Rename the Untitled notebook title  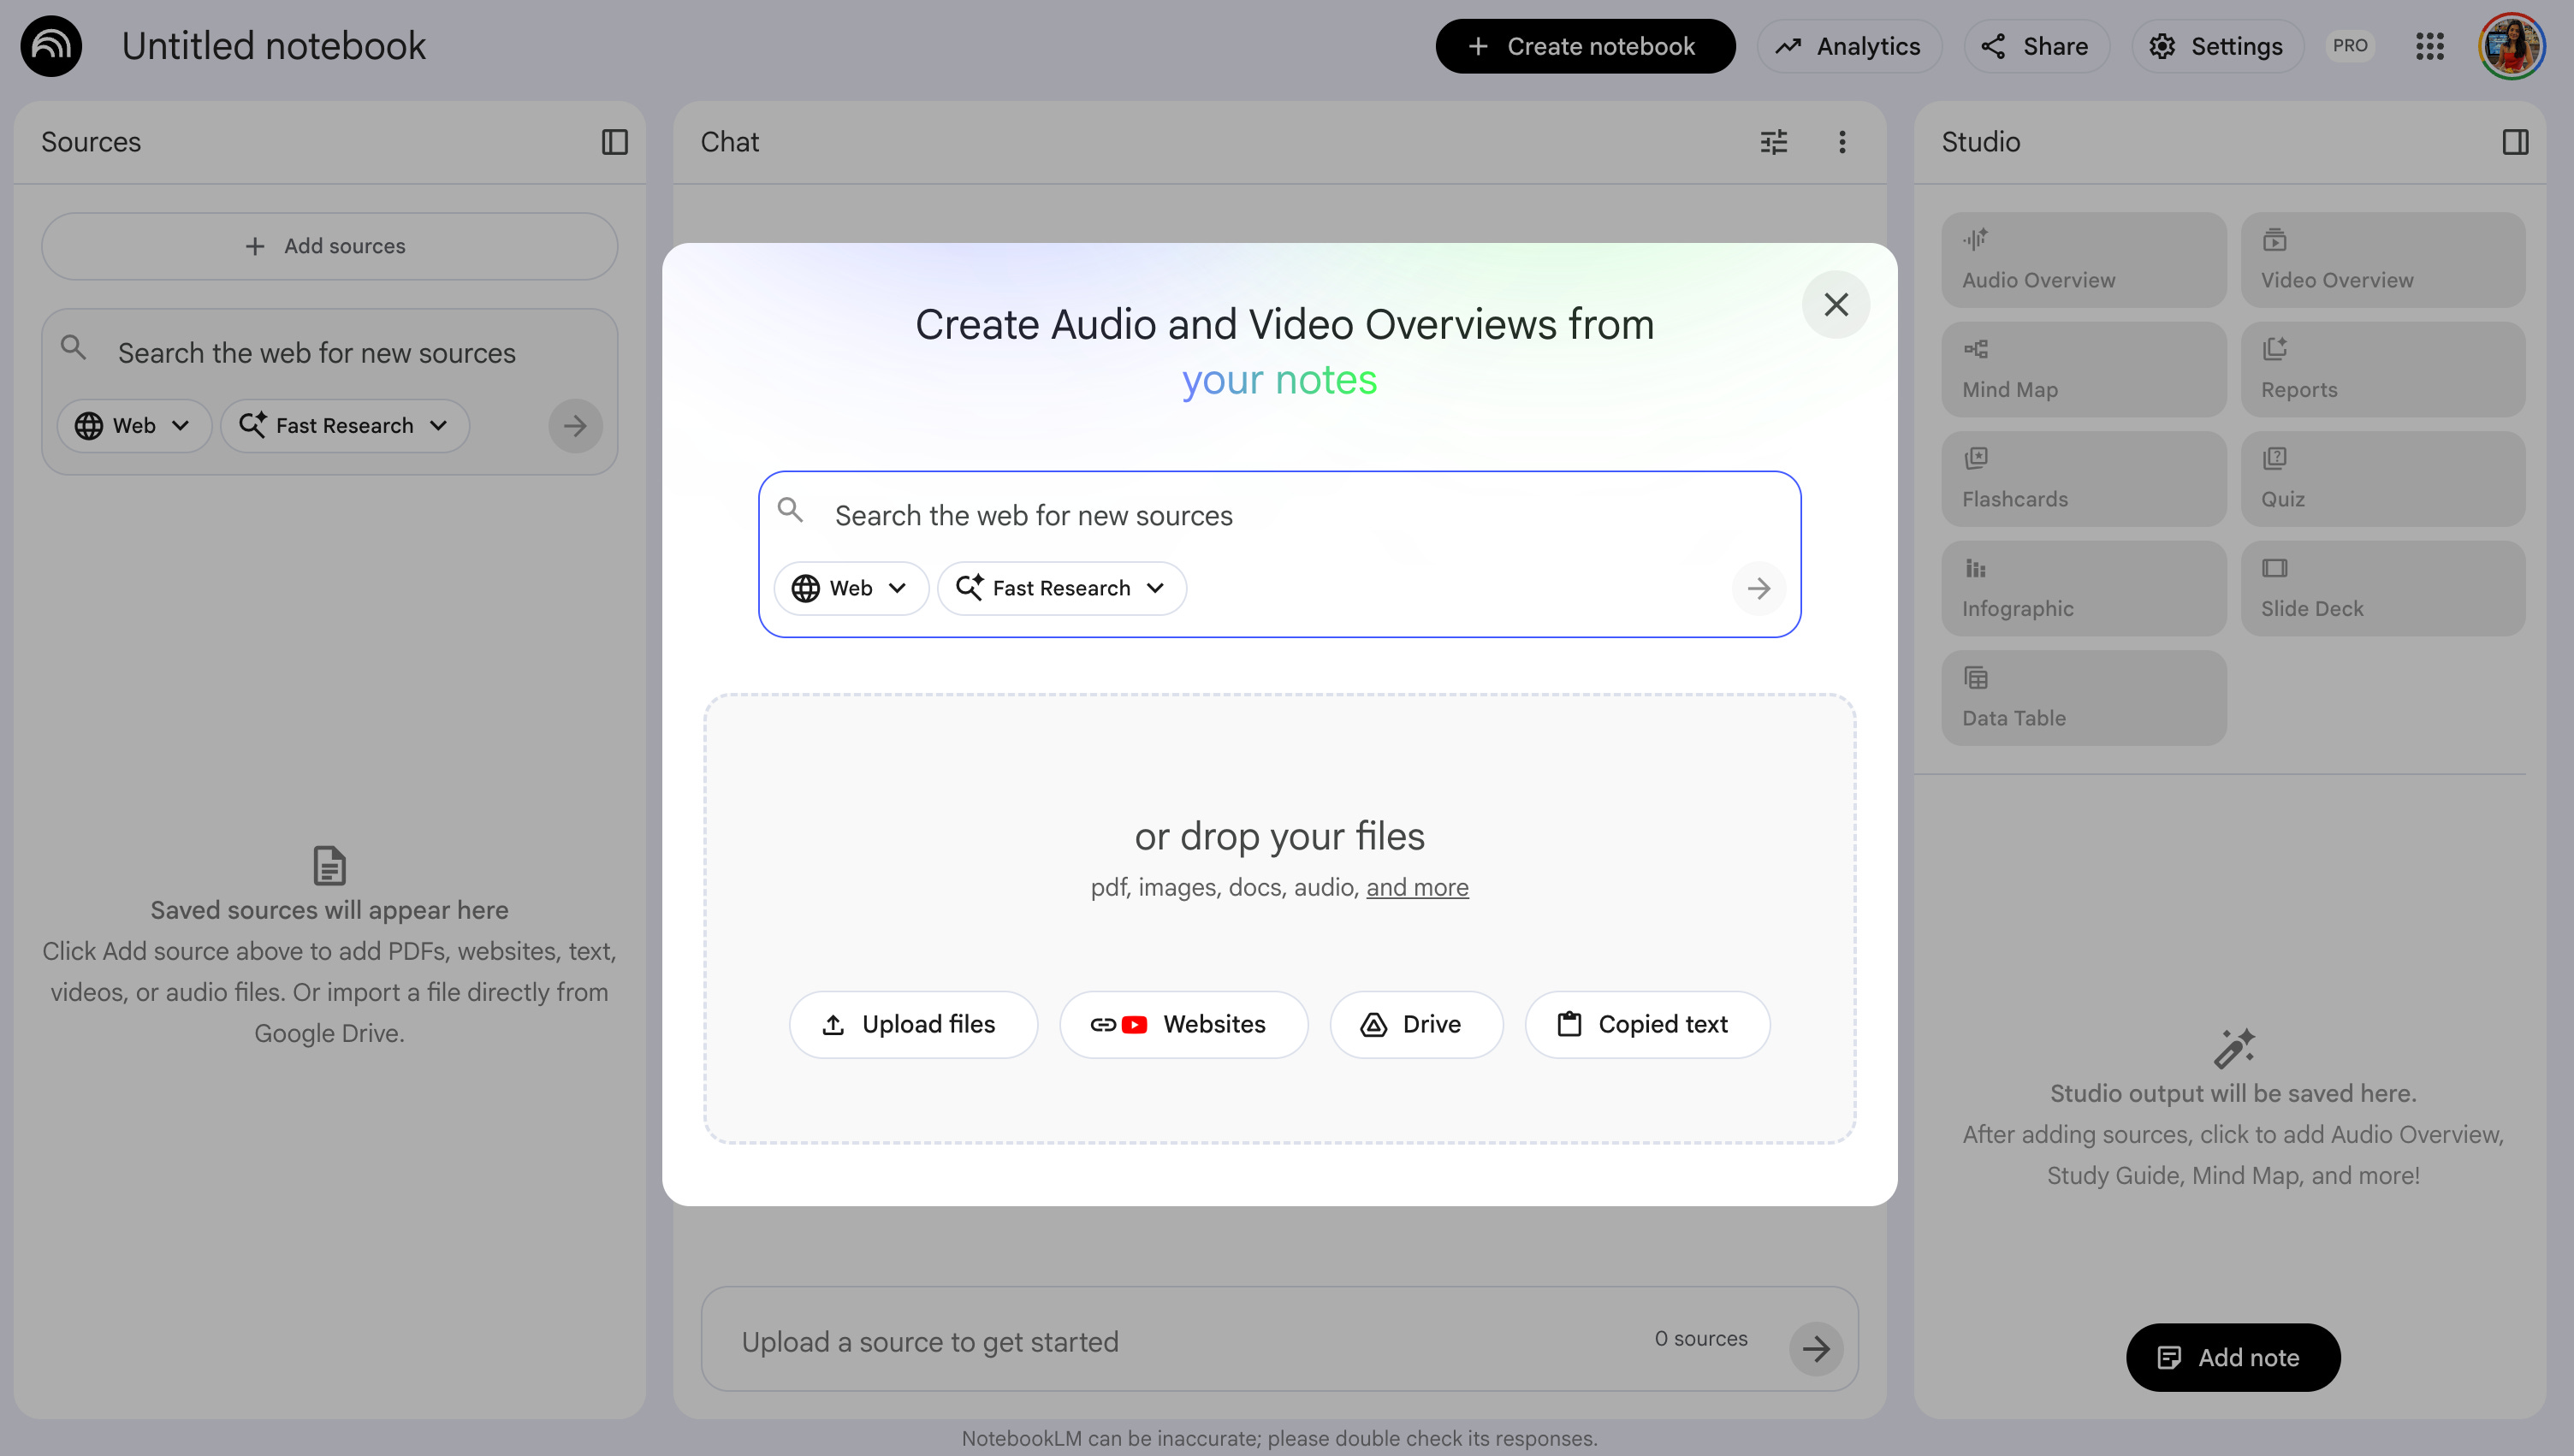pyautogui.click(x=274, y=46)
